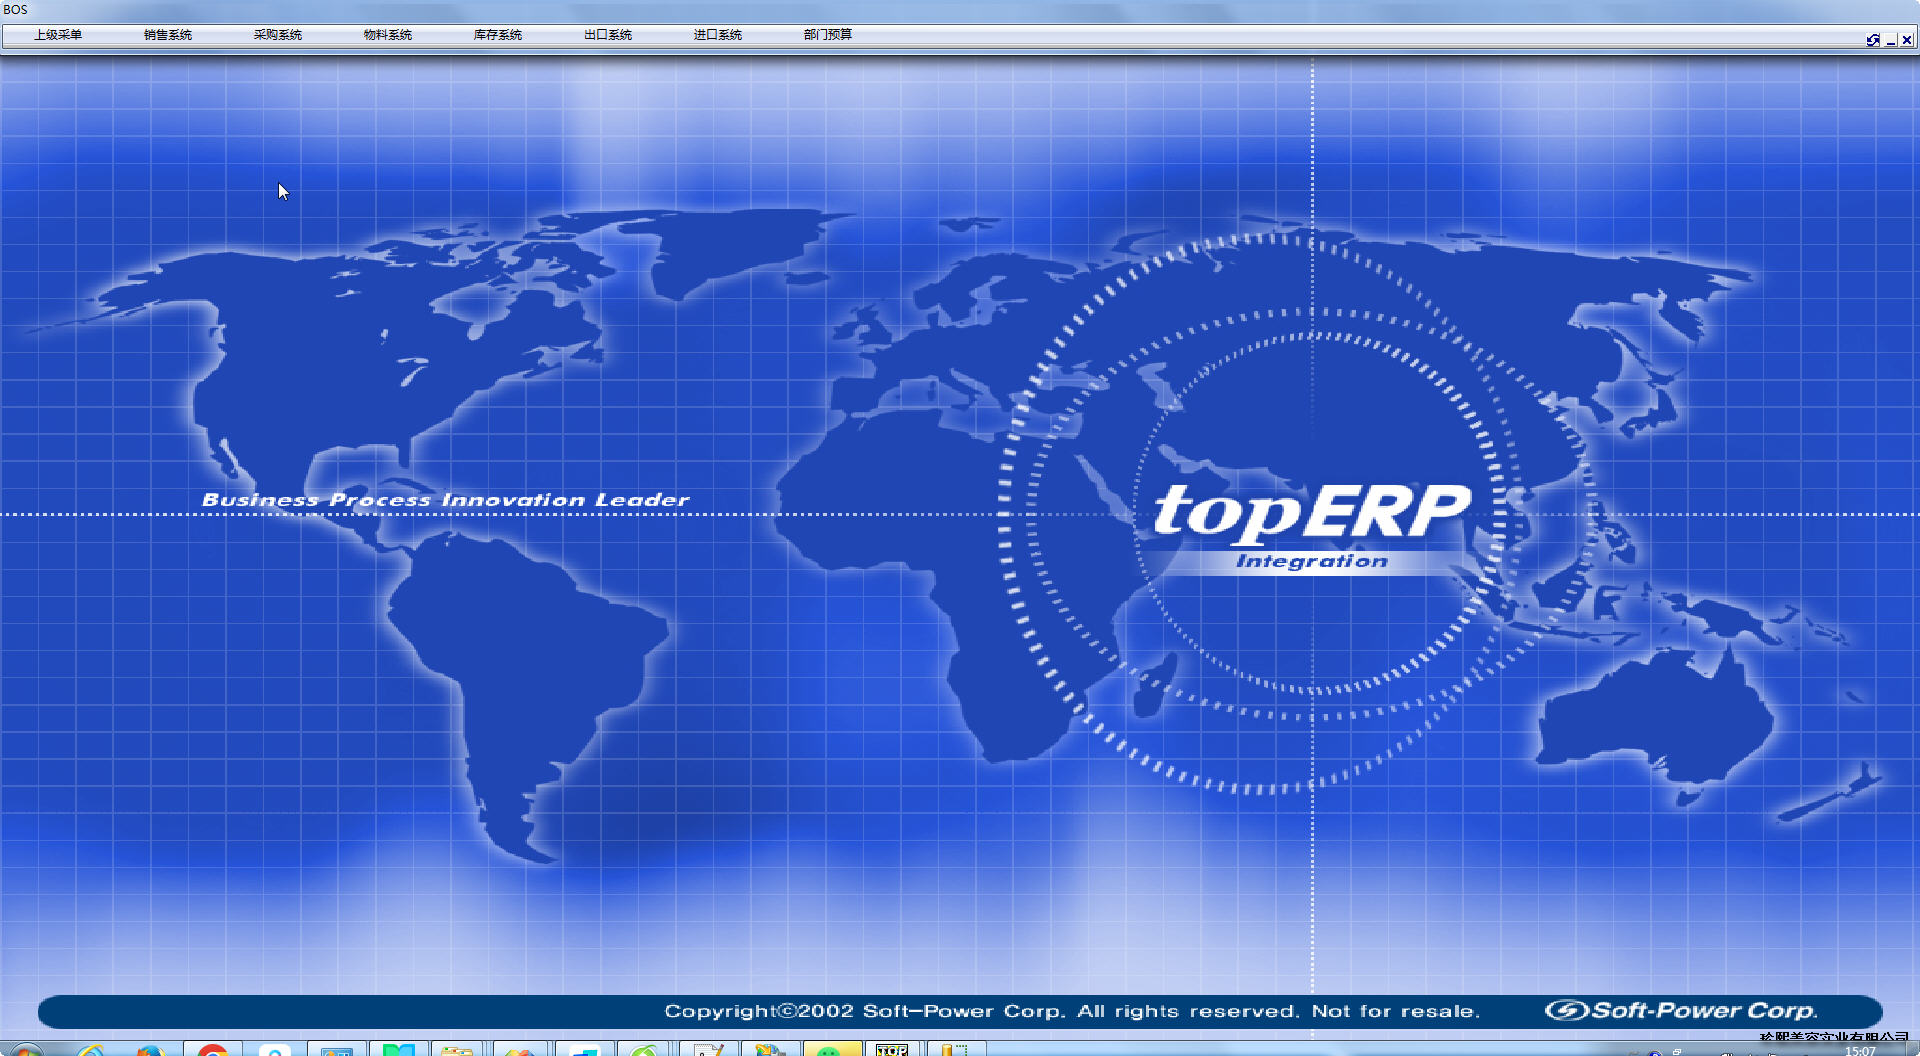This screenshot has height=1056, width=1920.
Task: Open the 销售系统 menu
Action: coord(168,35)
